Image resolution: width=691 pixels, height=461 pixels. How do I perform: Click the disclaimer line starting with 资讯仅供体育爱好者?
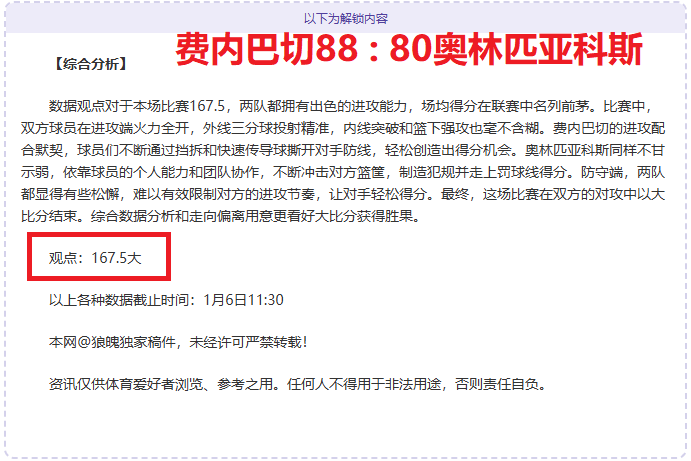click(297, 384)
